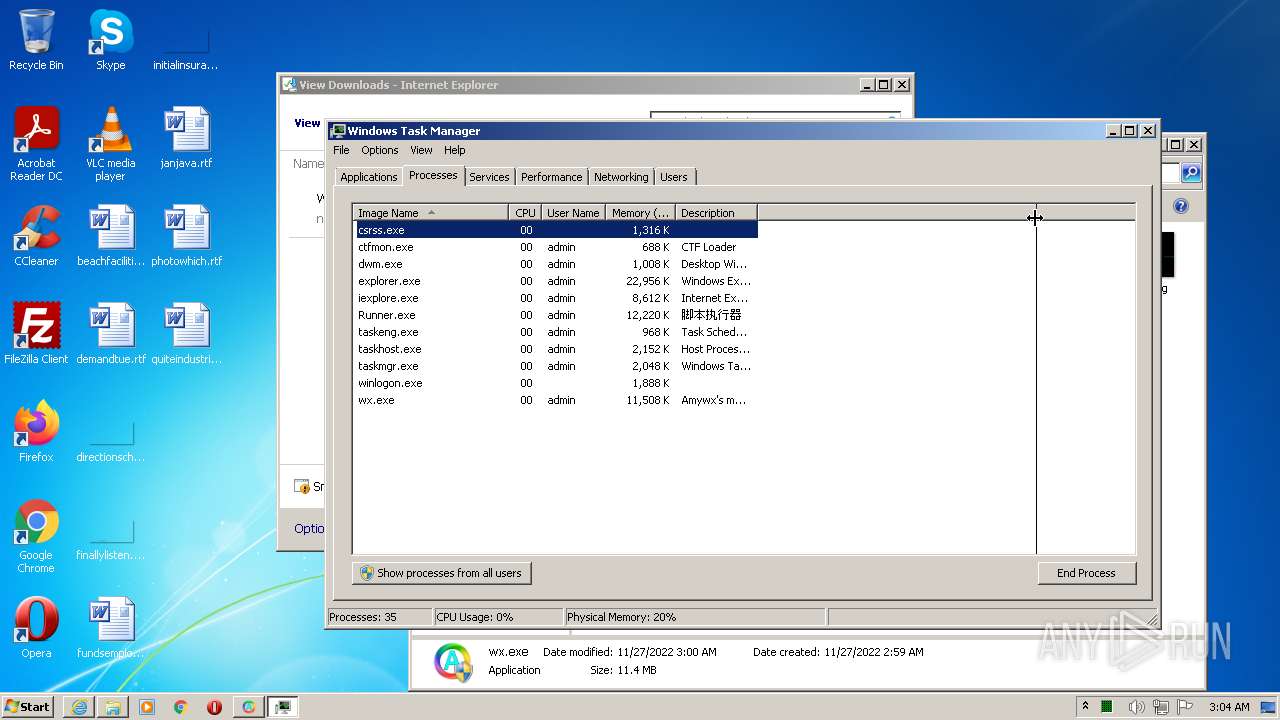Select the iexplore.exe process row
Viewport: 1280px width, 720px height.
[x=555, y=298]
